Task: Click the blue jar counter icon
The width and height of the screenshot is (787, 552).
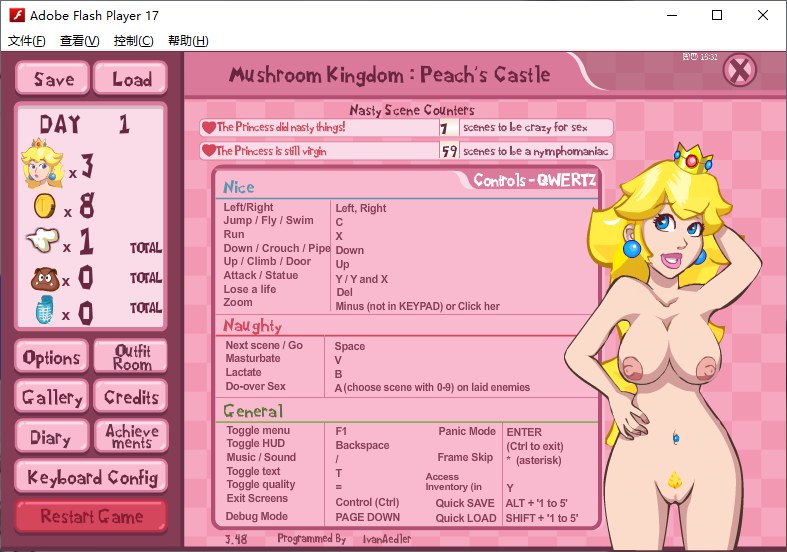Action: click(46, 310)
